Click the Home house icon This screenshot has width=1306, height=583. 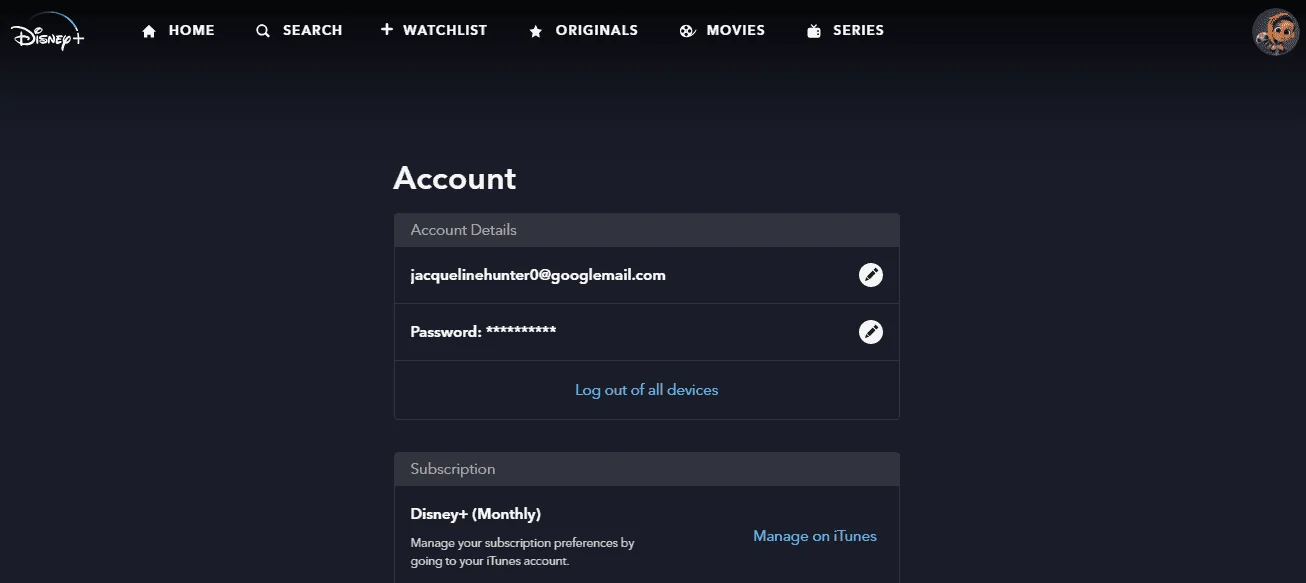[149, 31]
